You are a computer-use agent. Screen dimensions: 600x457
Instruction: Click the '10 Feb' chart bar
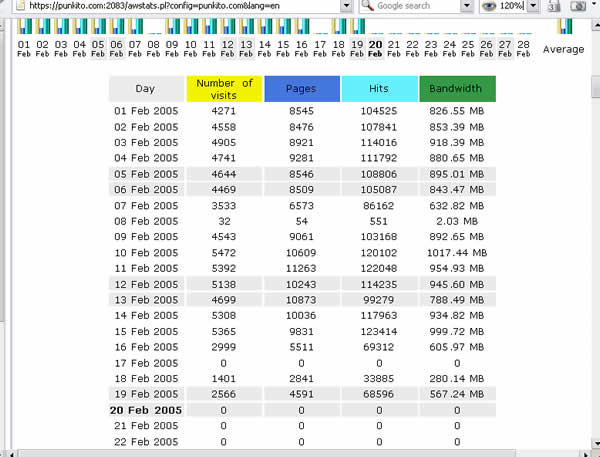[x=191, y=26]
